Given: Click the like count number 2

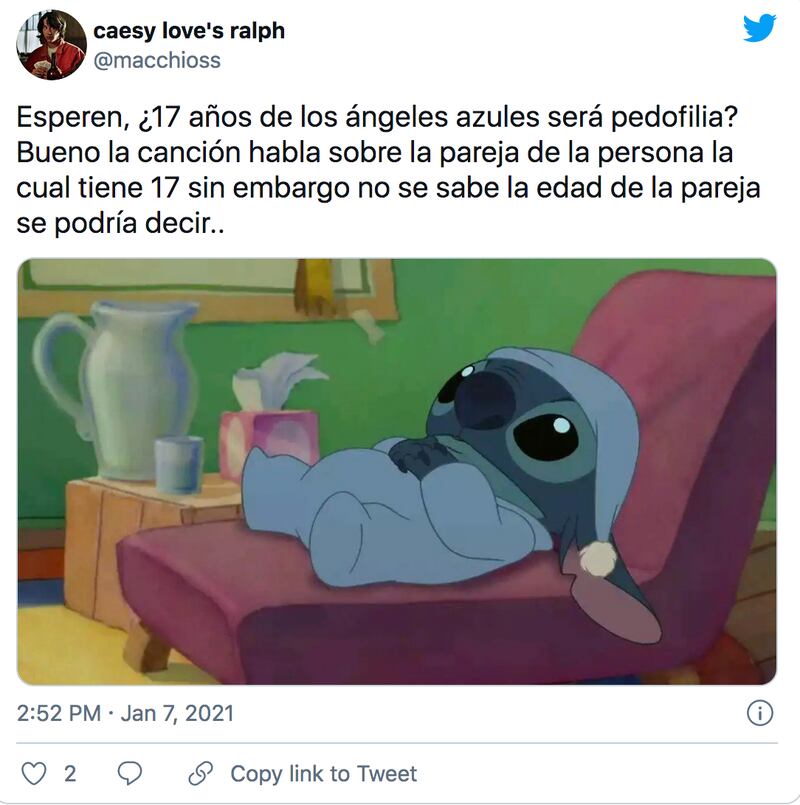Looking at the screenshot, I should [70, 774].
